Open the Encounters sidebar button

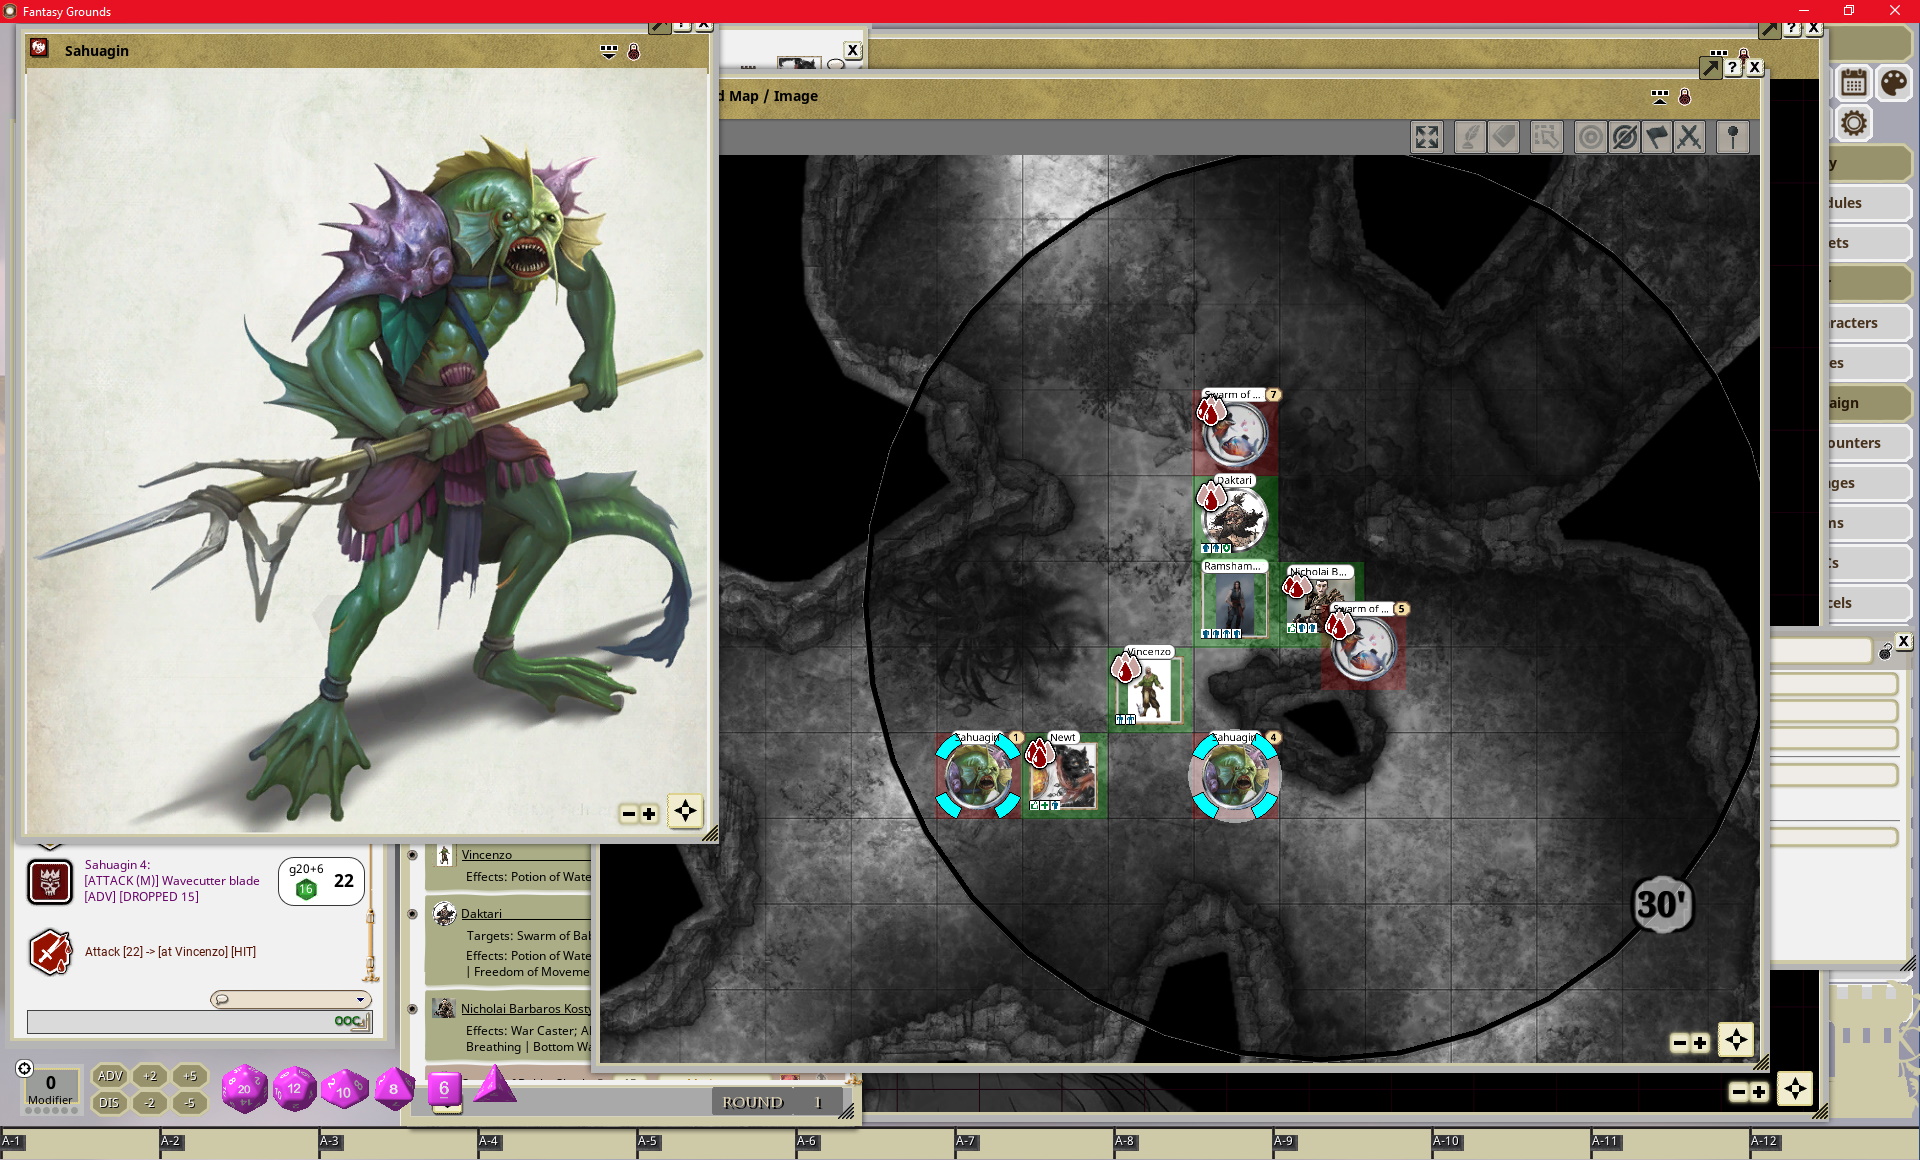1868,443
